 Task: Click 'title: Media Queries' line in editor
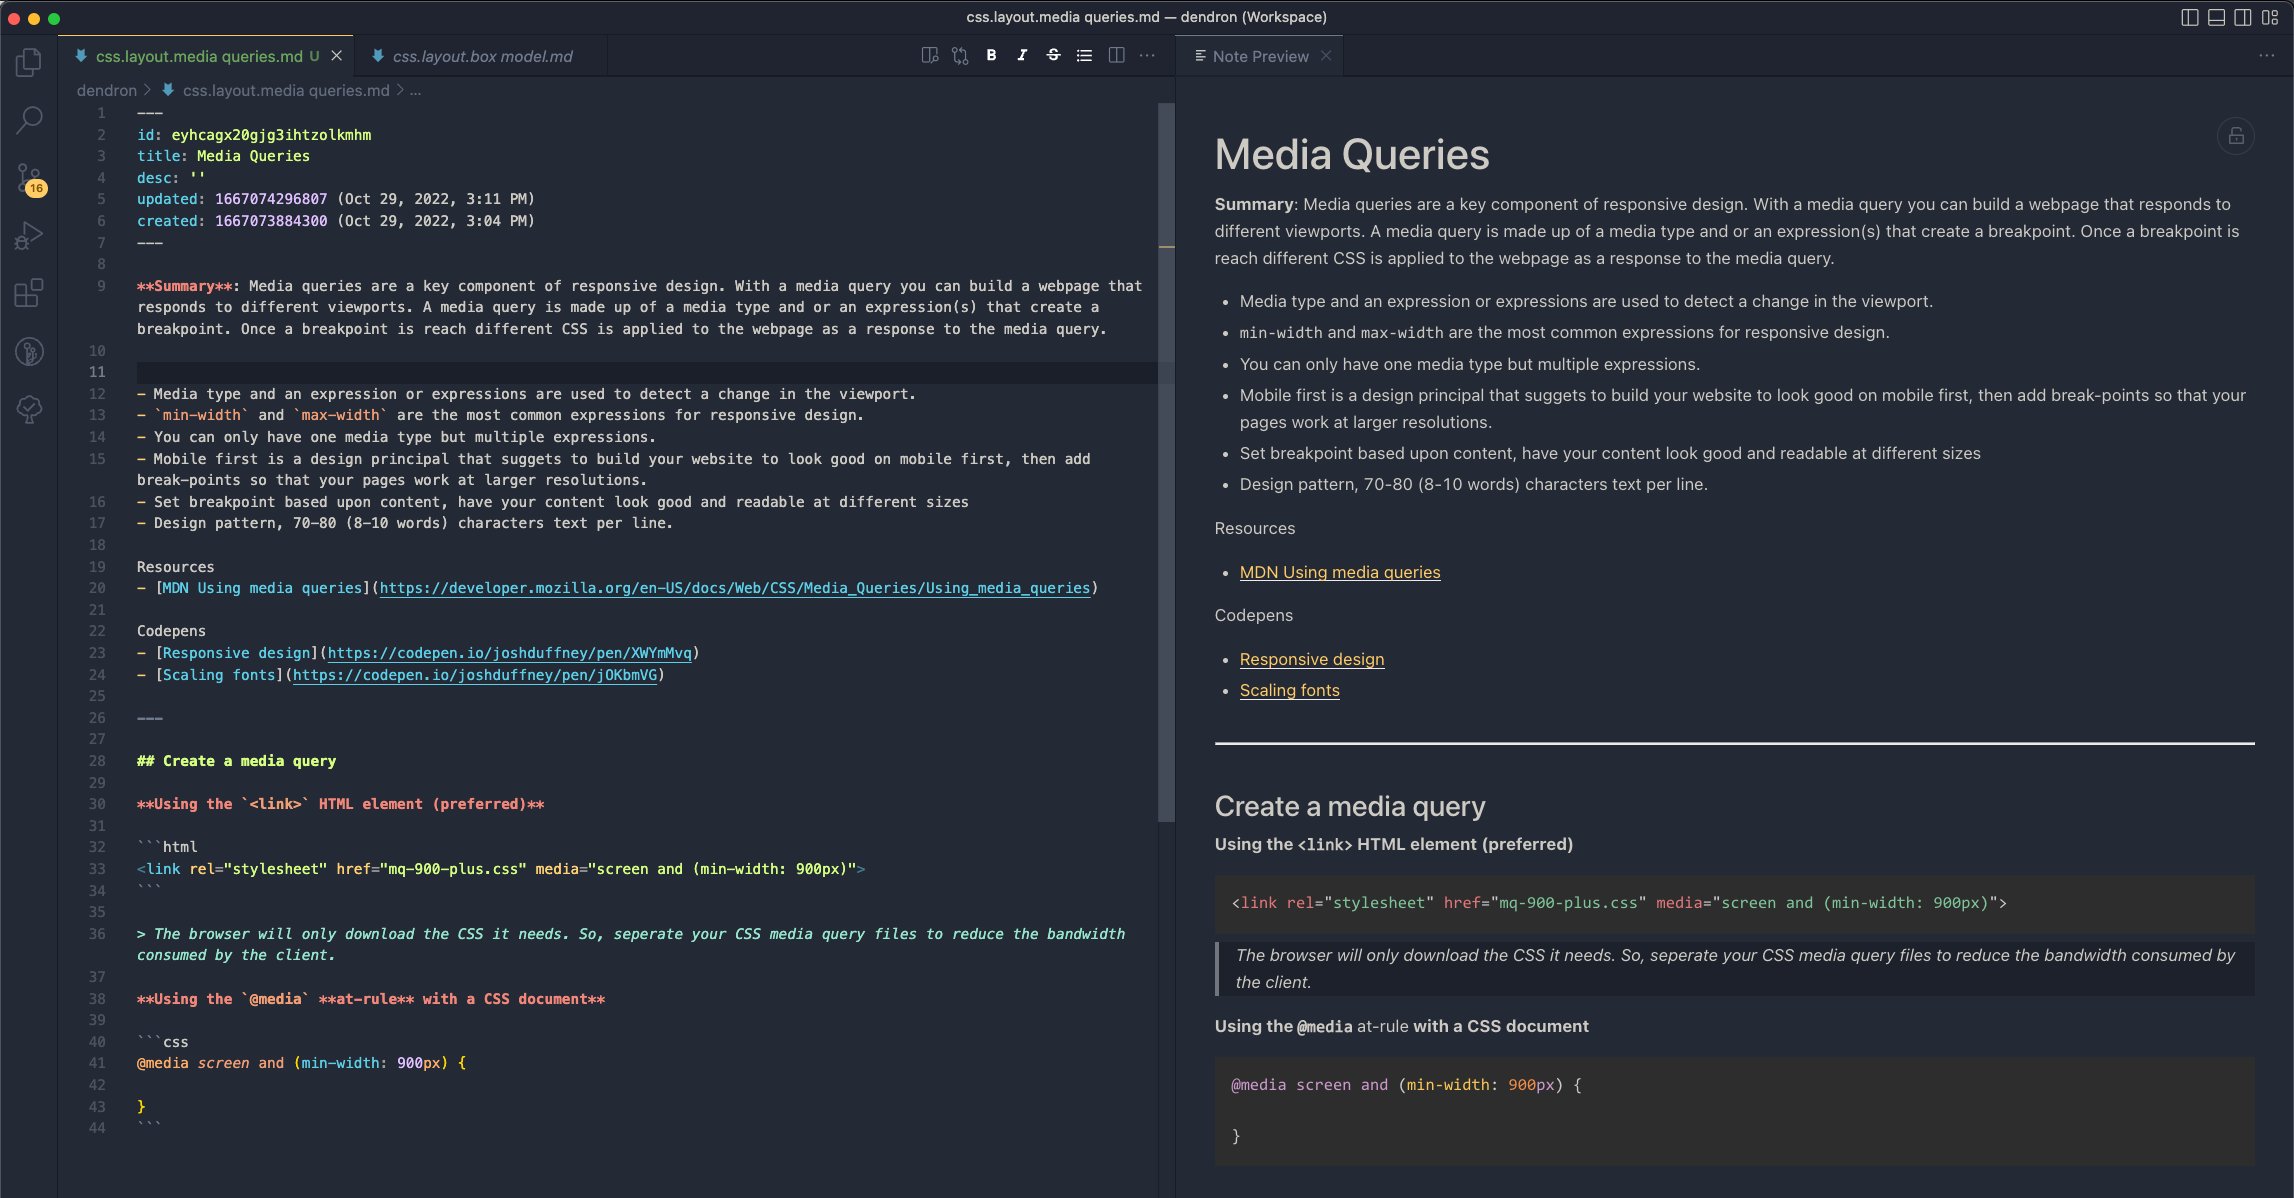coord(223,156)
